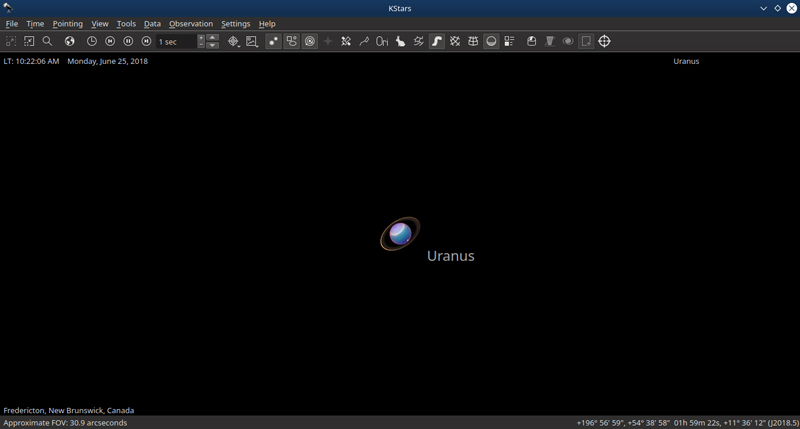
Task: Toggle the opaque ground horizon icon
Action: (x=491, y=41)
